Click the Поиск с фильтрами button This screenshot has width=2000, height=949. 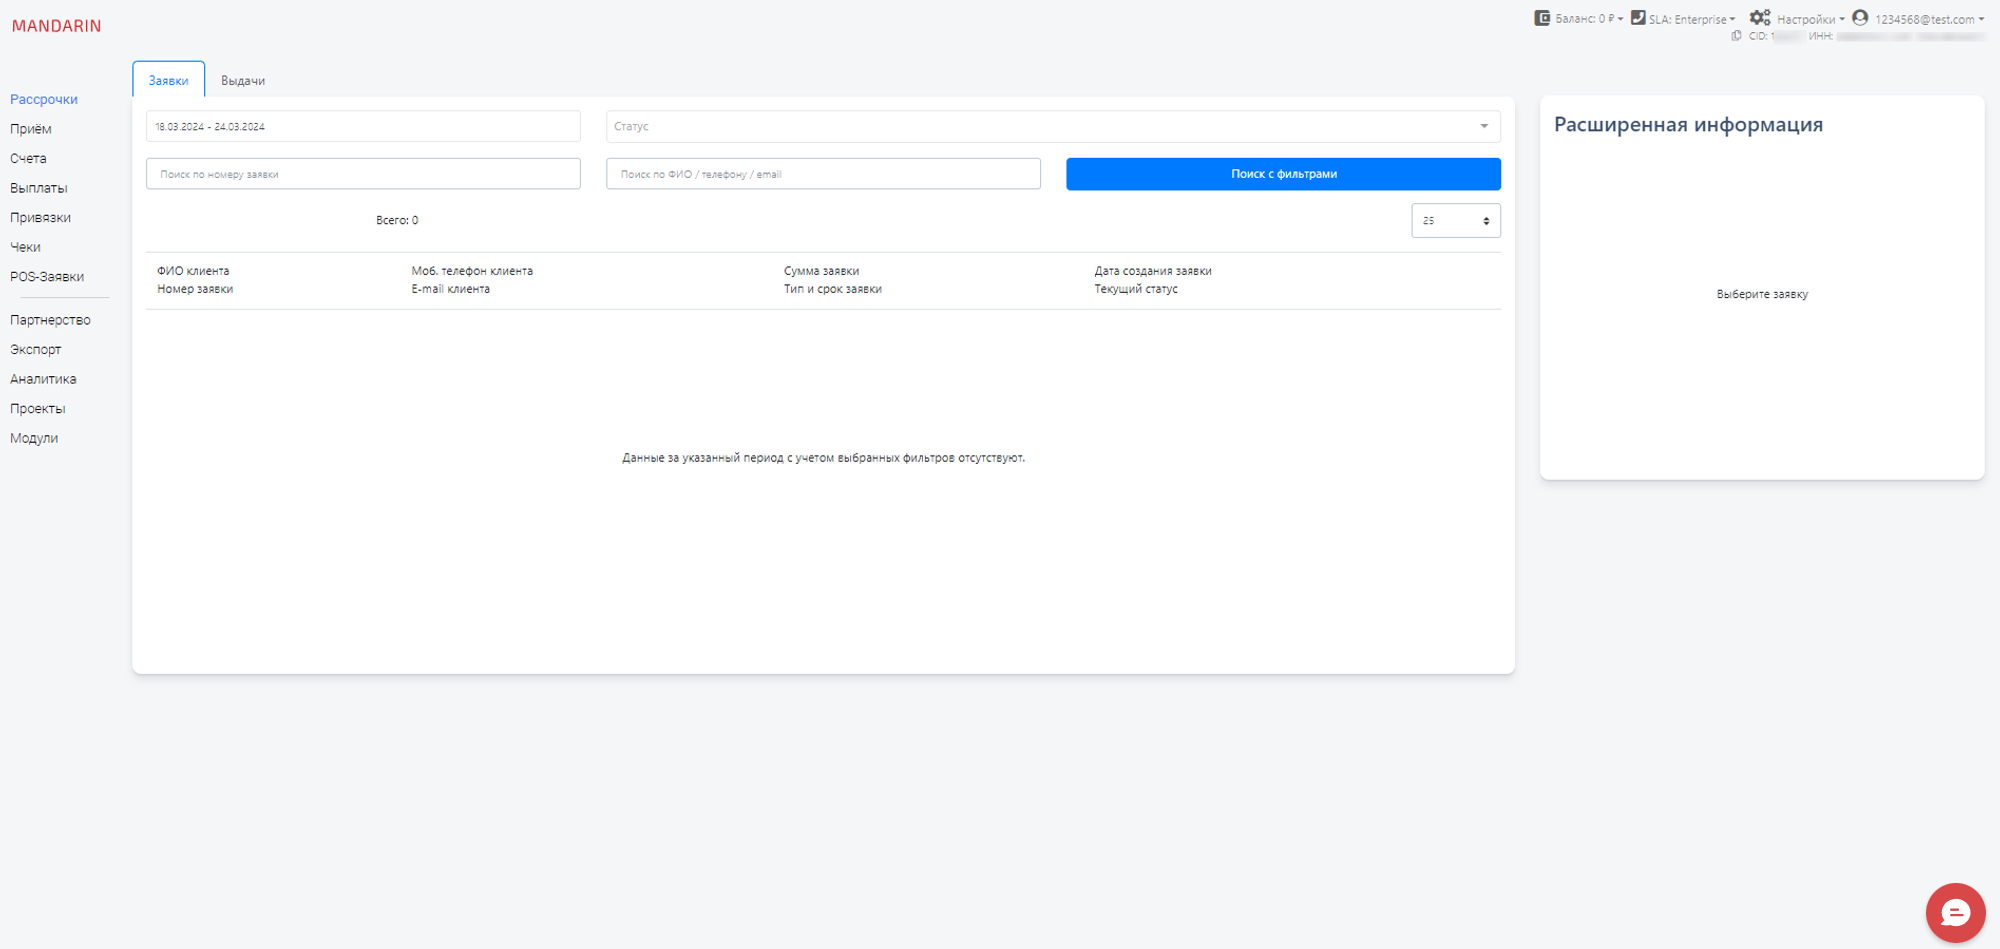(x=1283, y=174)
